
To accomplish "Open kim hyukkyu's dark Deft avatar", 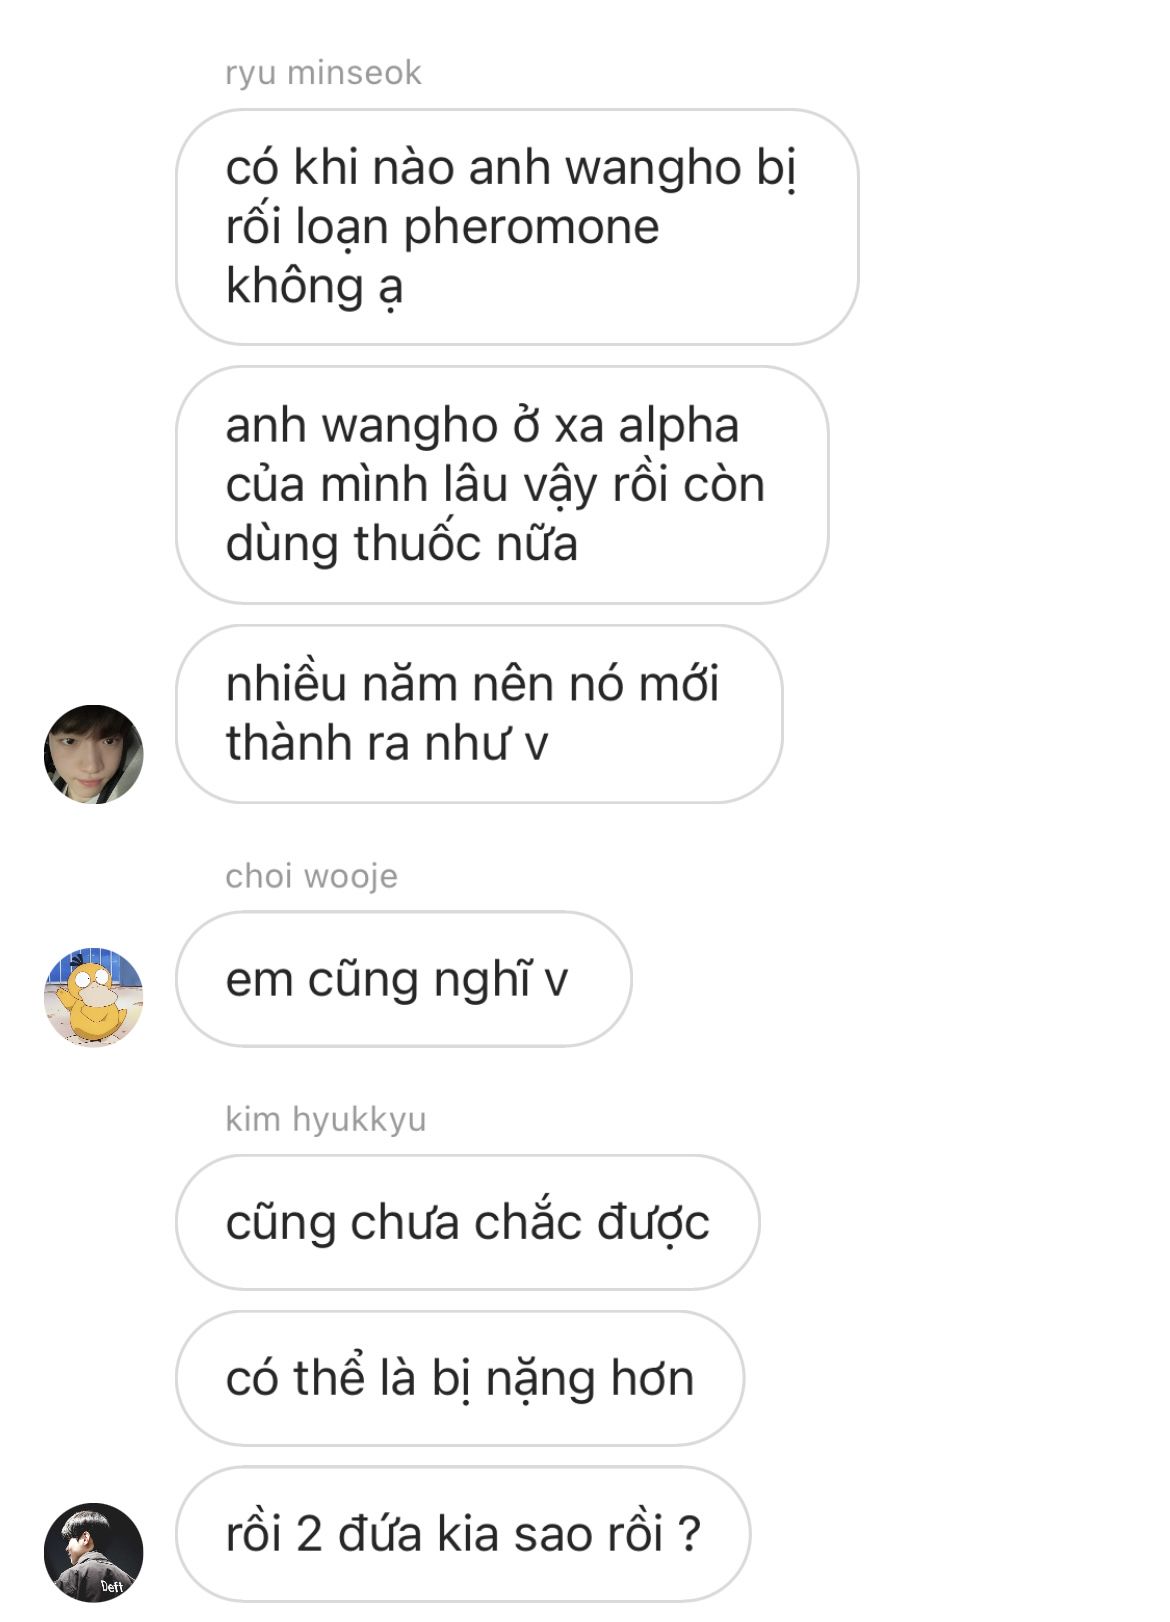I will coord(94,1552).
